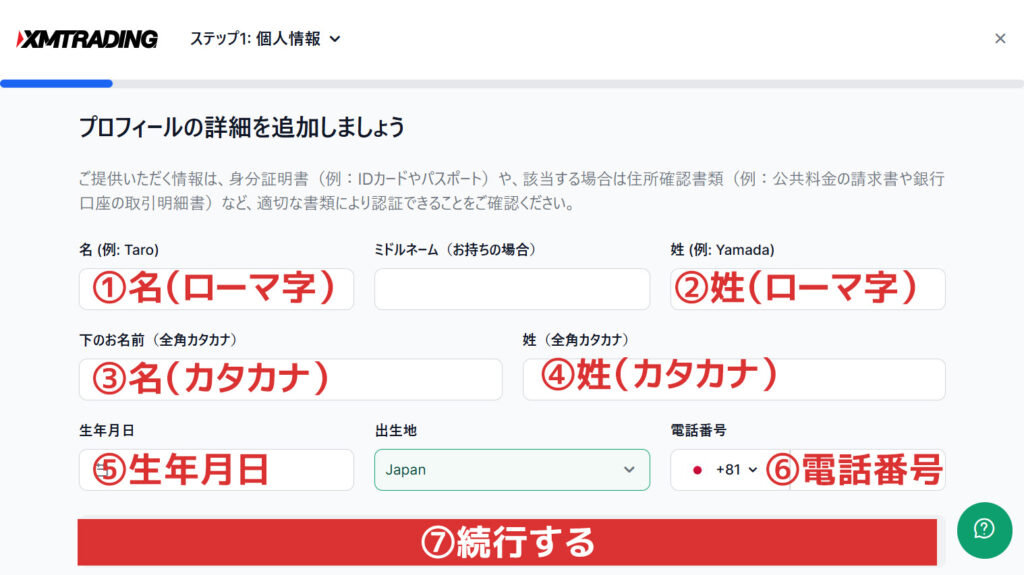The width and height of the screenshot is (1024, 575).
Task: Click the プロフィールの詳細を追加しましょう heading
Action: click(x=242, y=127)
